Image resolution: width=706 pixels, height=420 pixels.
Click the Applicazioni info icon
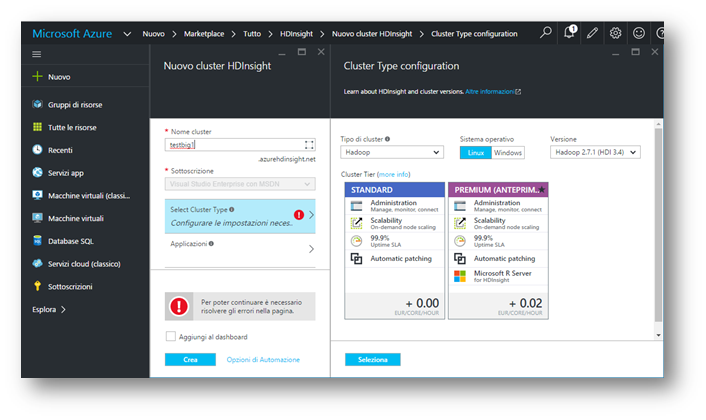[211, 244]
